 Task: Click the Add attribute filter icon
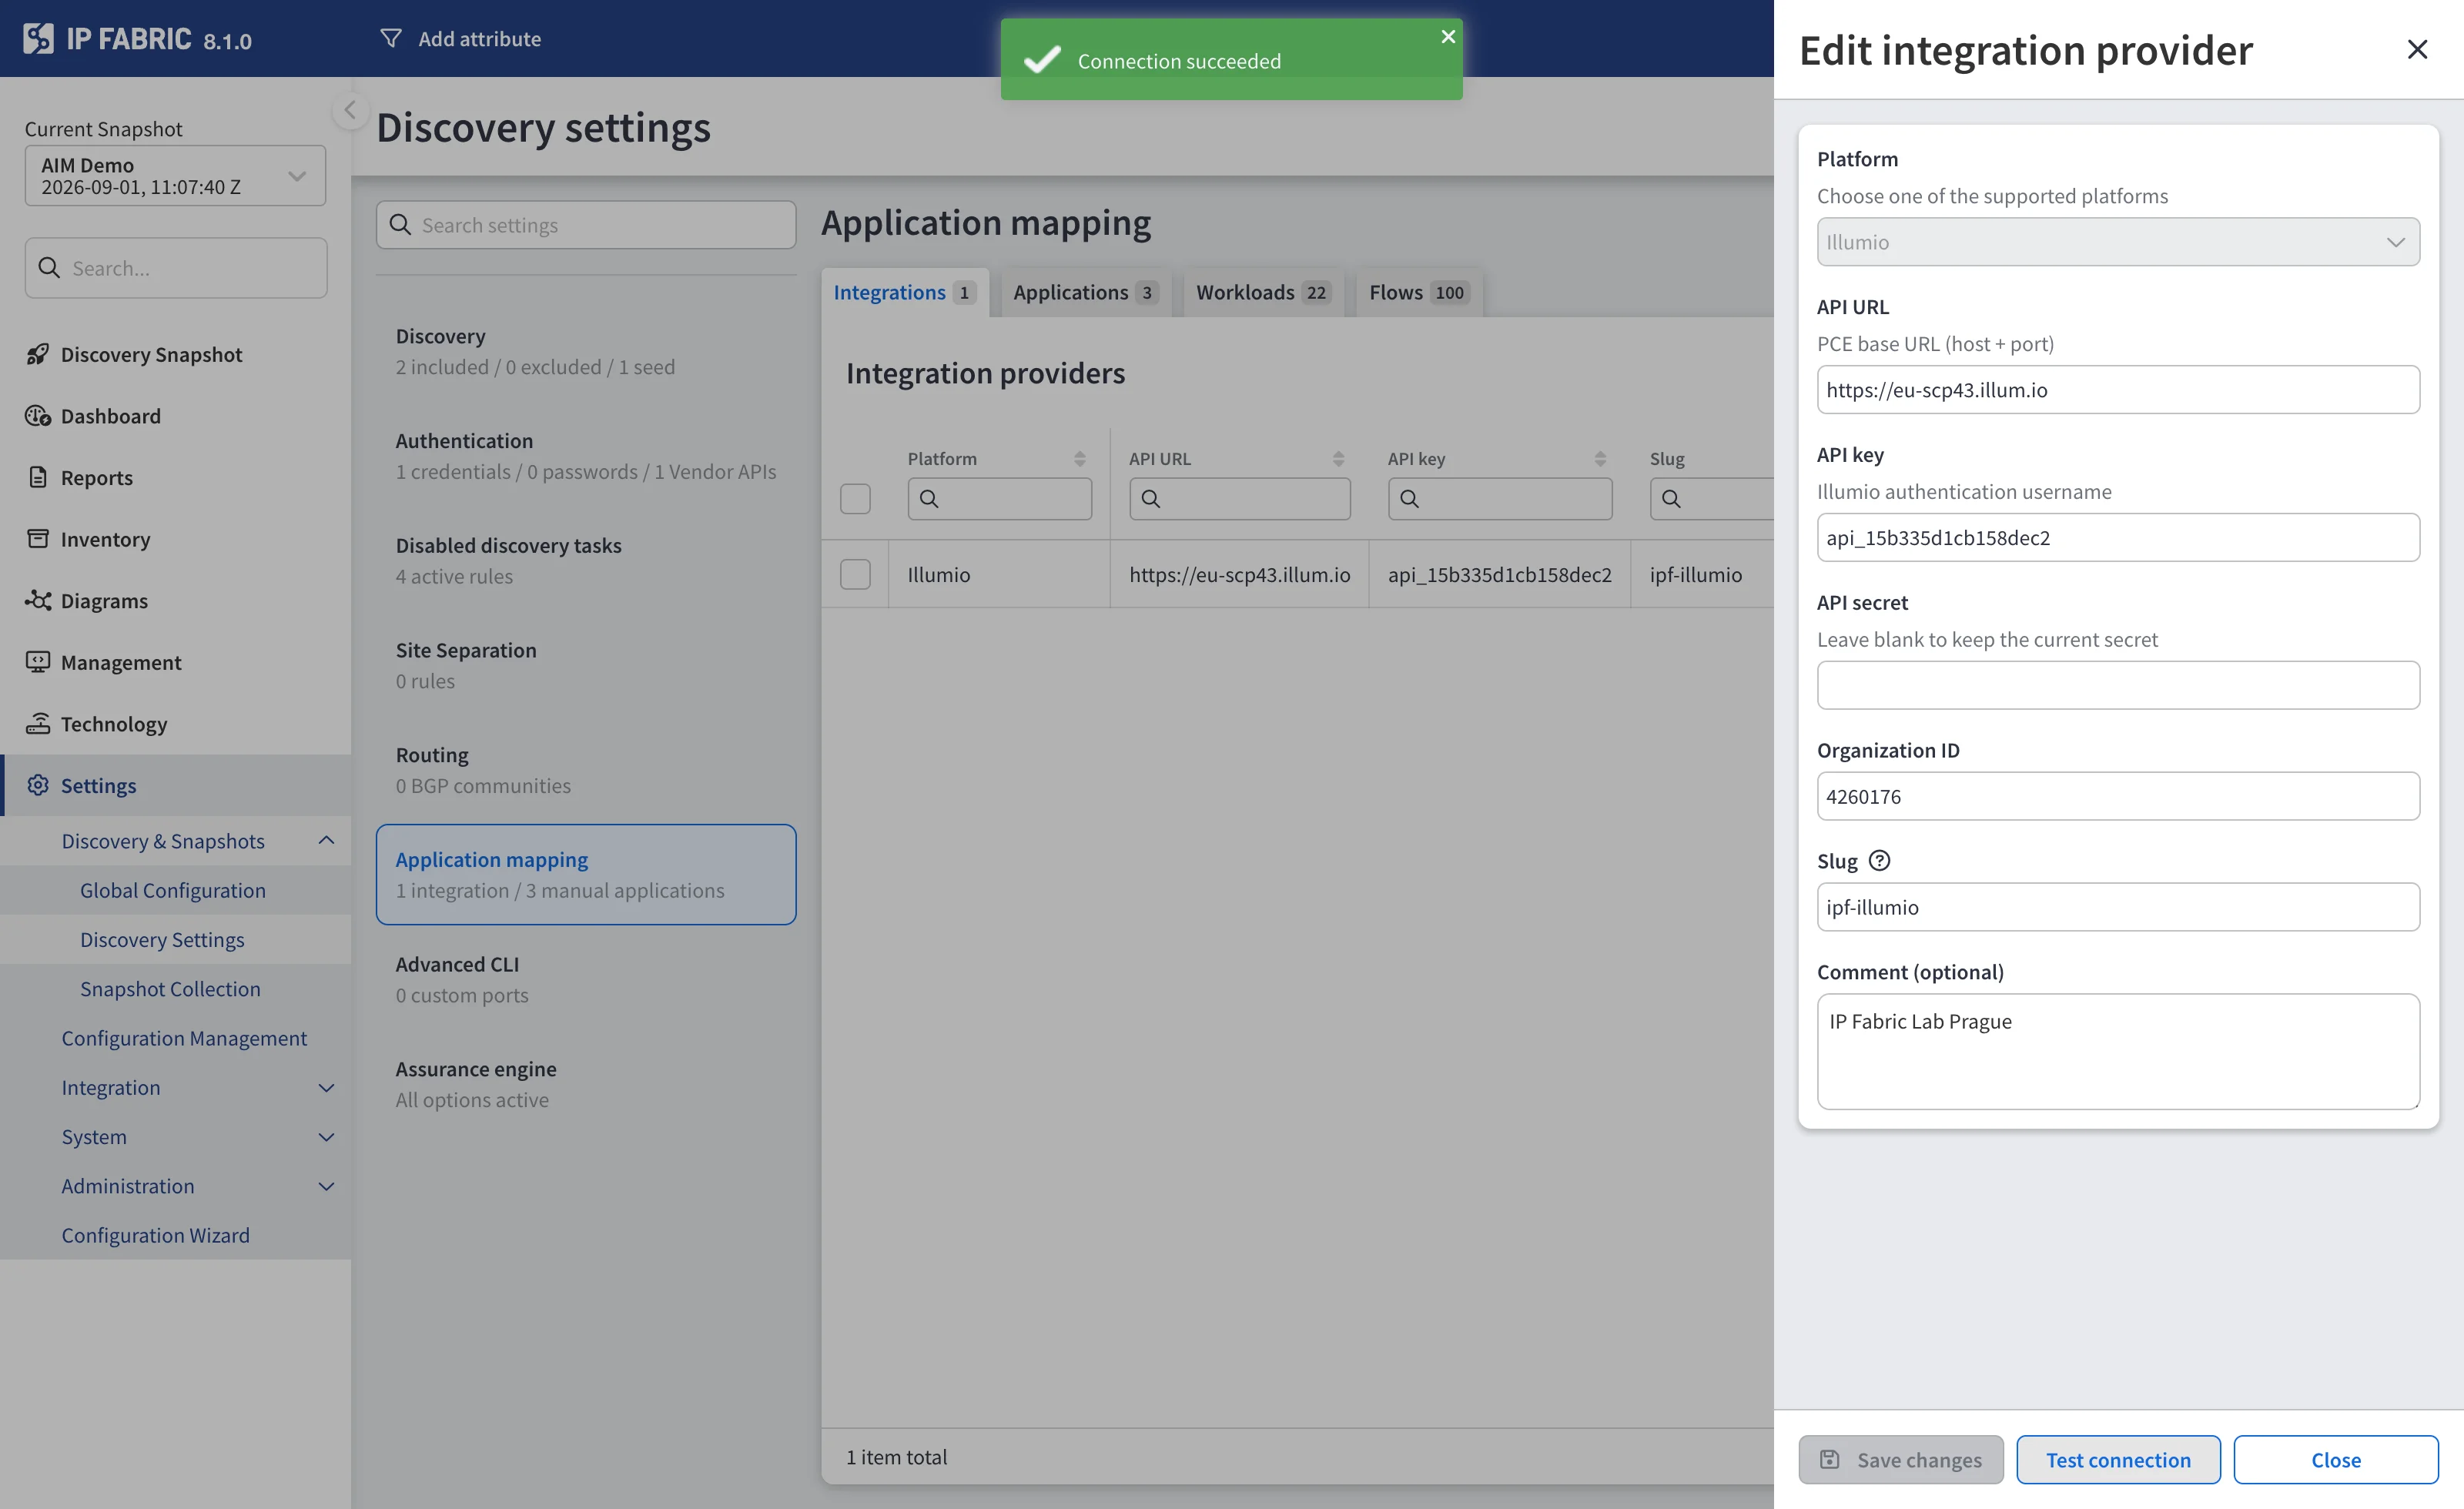pyautogui.click(x=391, y=38)
